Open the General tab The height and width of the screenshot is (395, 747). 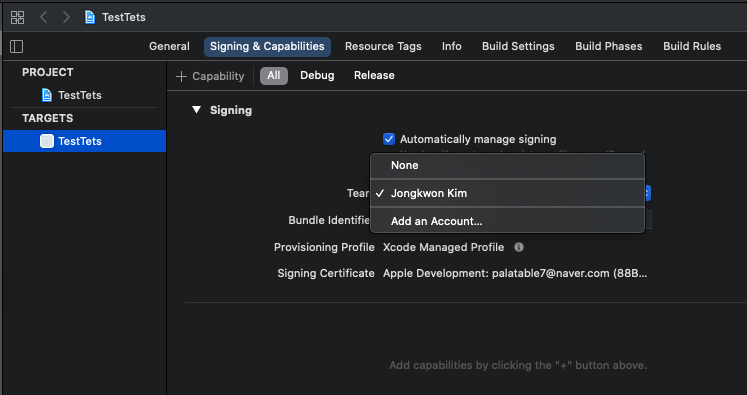[169, 46]
